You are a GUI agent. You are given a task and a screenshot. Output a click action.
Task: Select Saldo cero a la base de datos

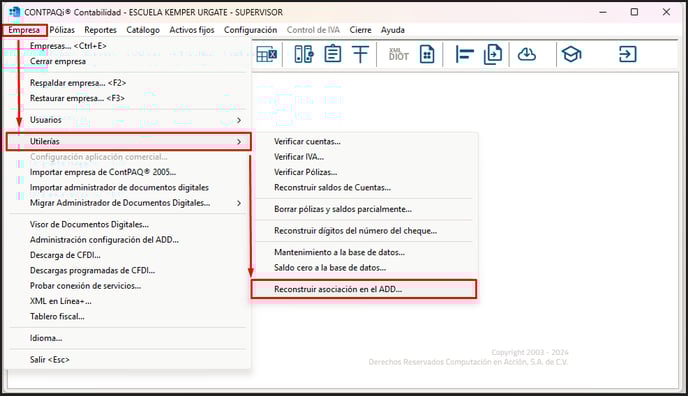pyautogui.click(x=365, y=268)
